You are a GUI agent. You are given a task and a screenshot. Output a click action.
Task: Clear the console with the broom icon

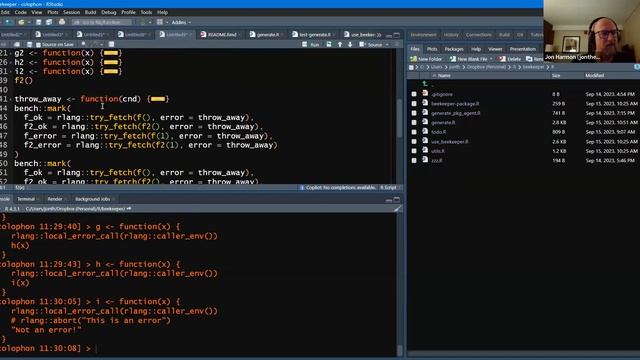(x=397, y=209)
